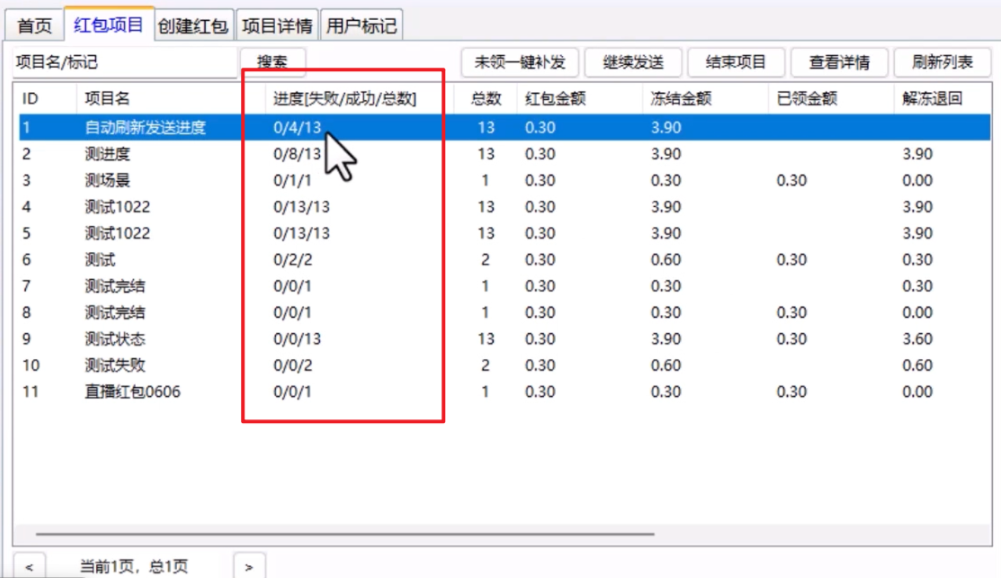Viewport: 1001px width, 578px height.
Task: Click 已领金额 0.30 in 直播红包0606 row
Action: coord(792,392)
